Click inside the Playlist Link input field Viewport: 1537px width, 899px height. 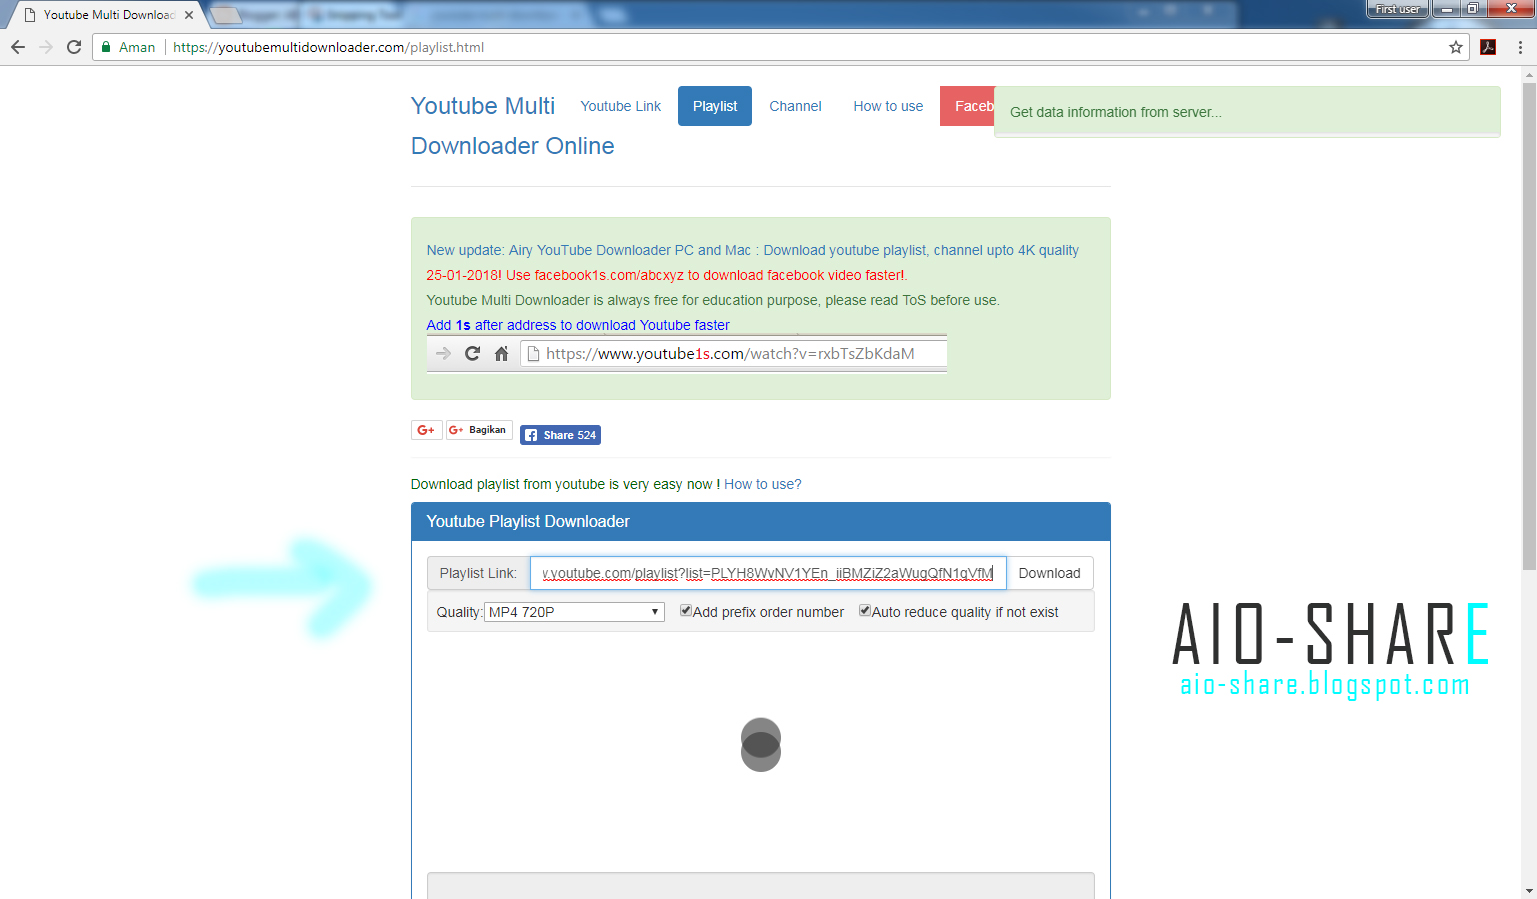(x=768, y=572)
